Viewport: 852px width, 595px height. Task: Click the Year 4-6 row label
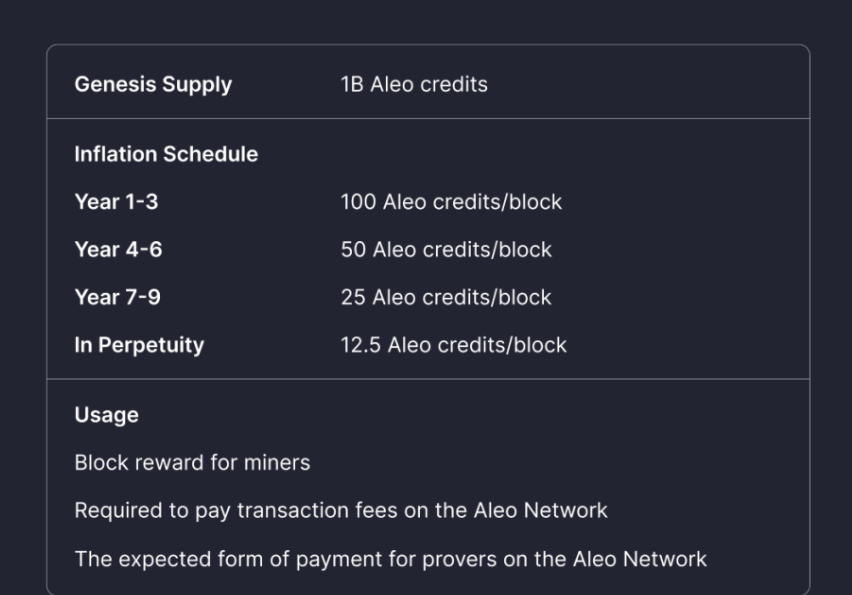[118, 250]
